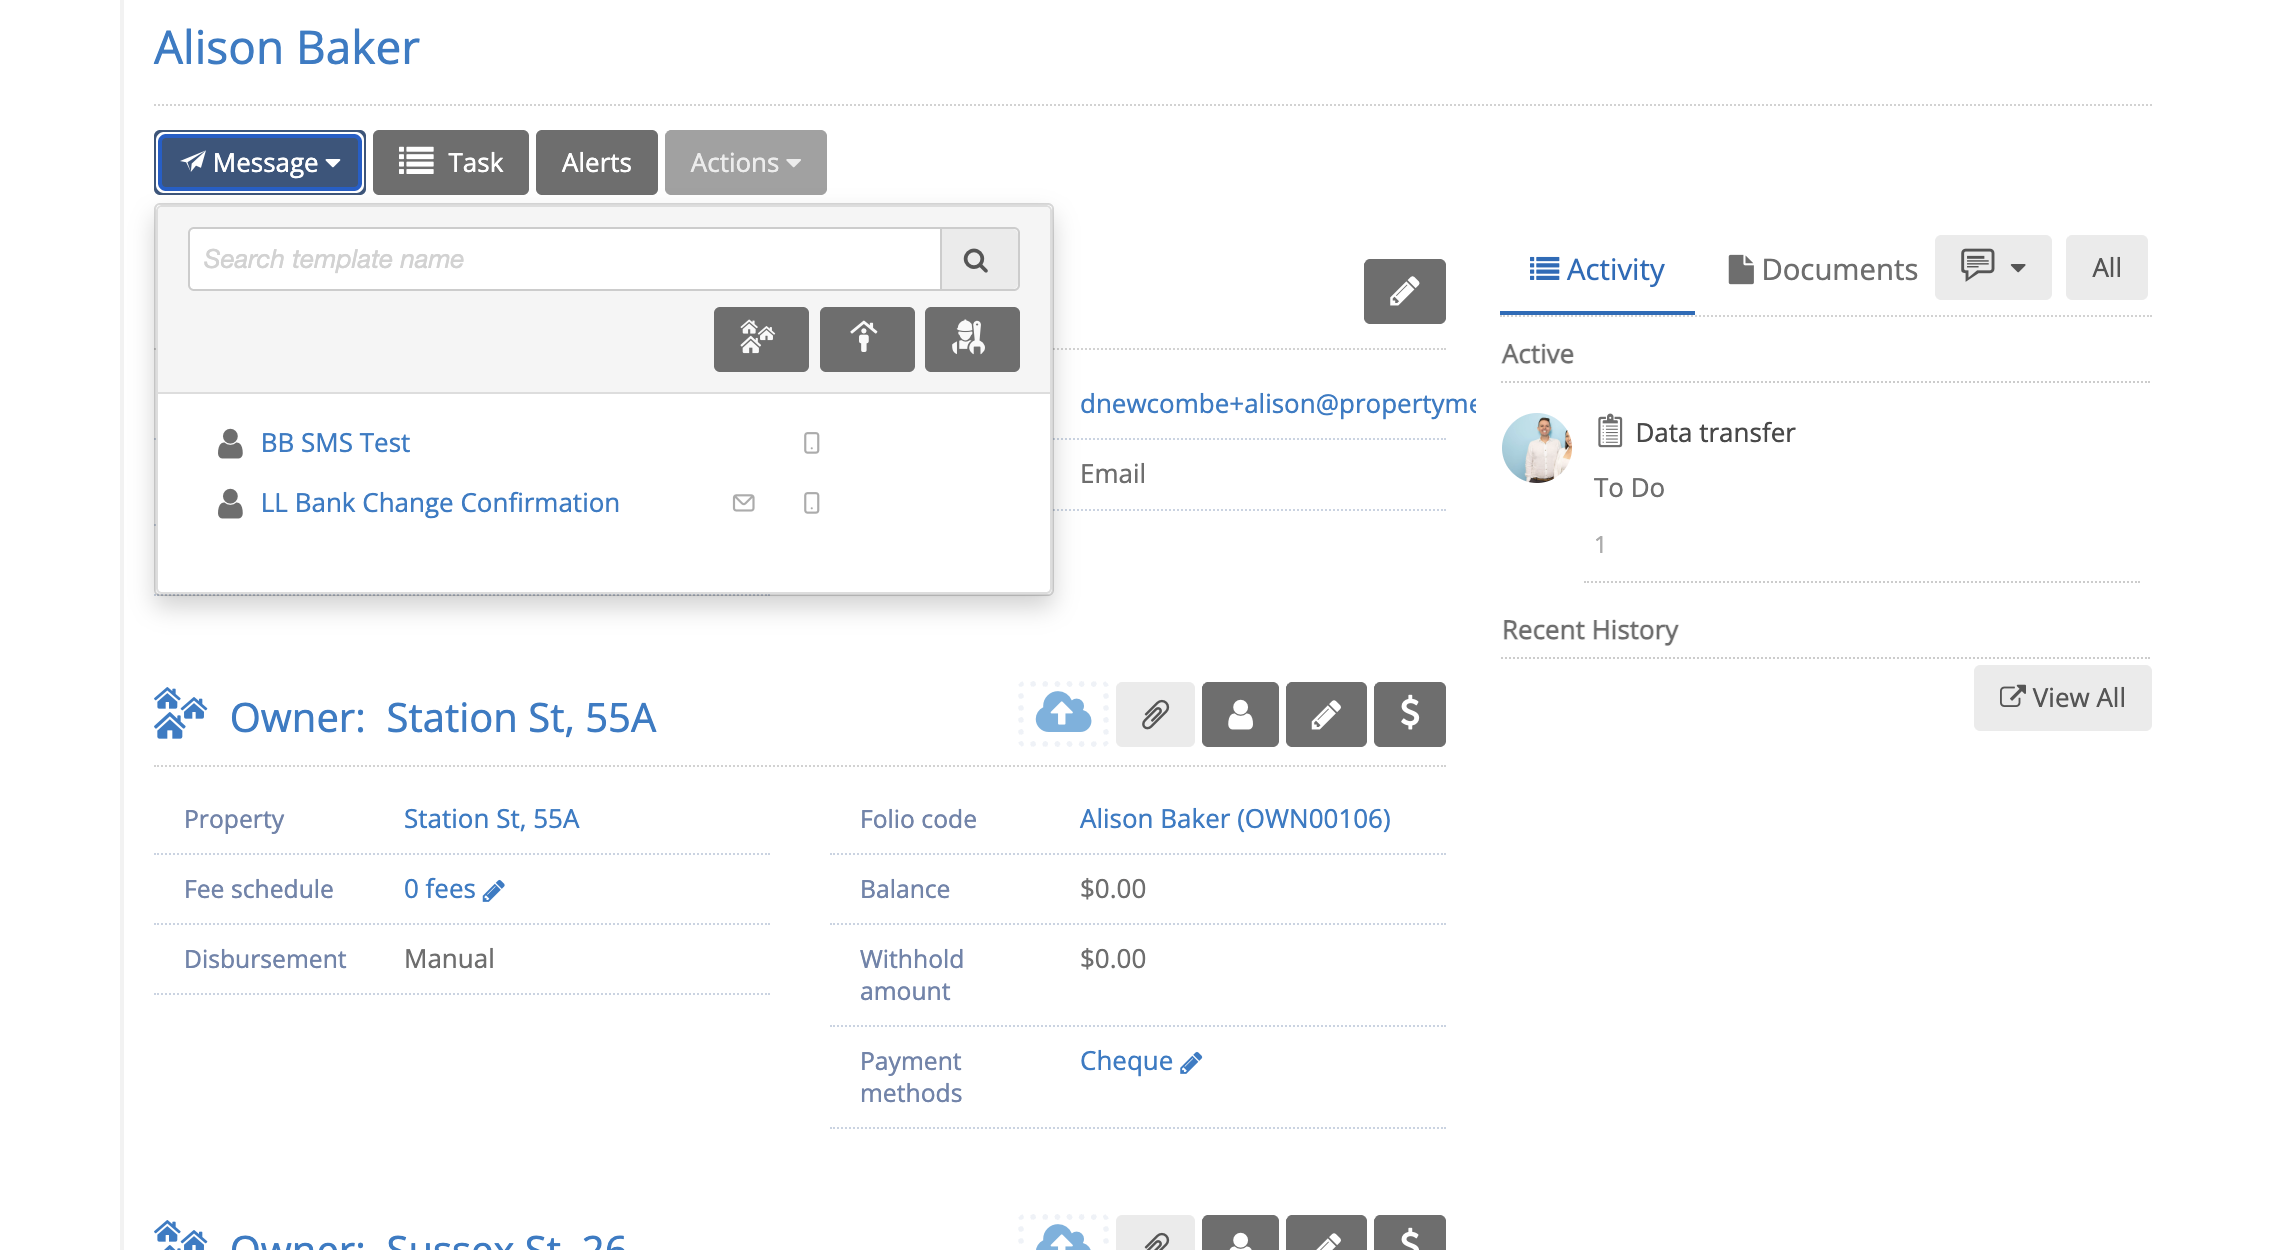Click dollar button for Sussex St owner
2285x1250 pixels.
click(x=1409, y=1235)
